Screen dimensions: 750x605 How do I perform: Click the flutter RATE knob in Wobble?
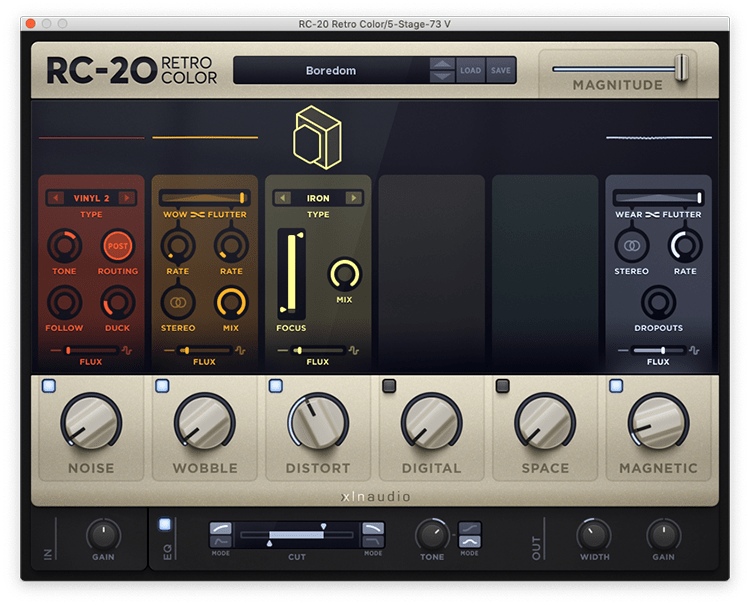(231, 246)
